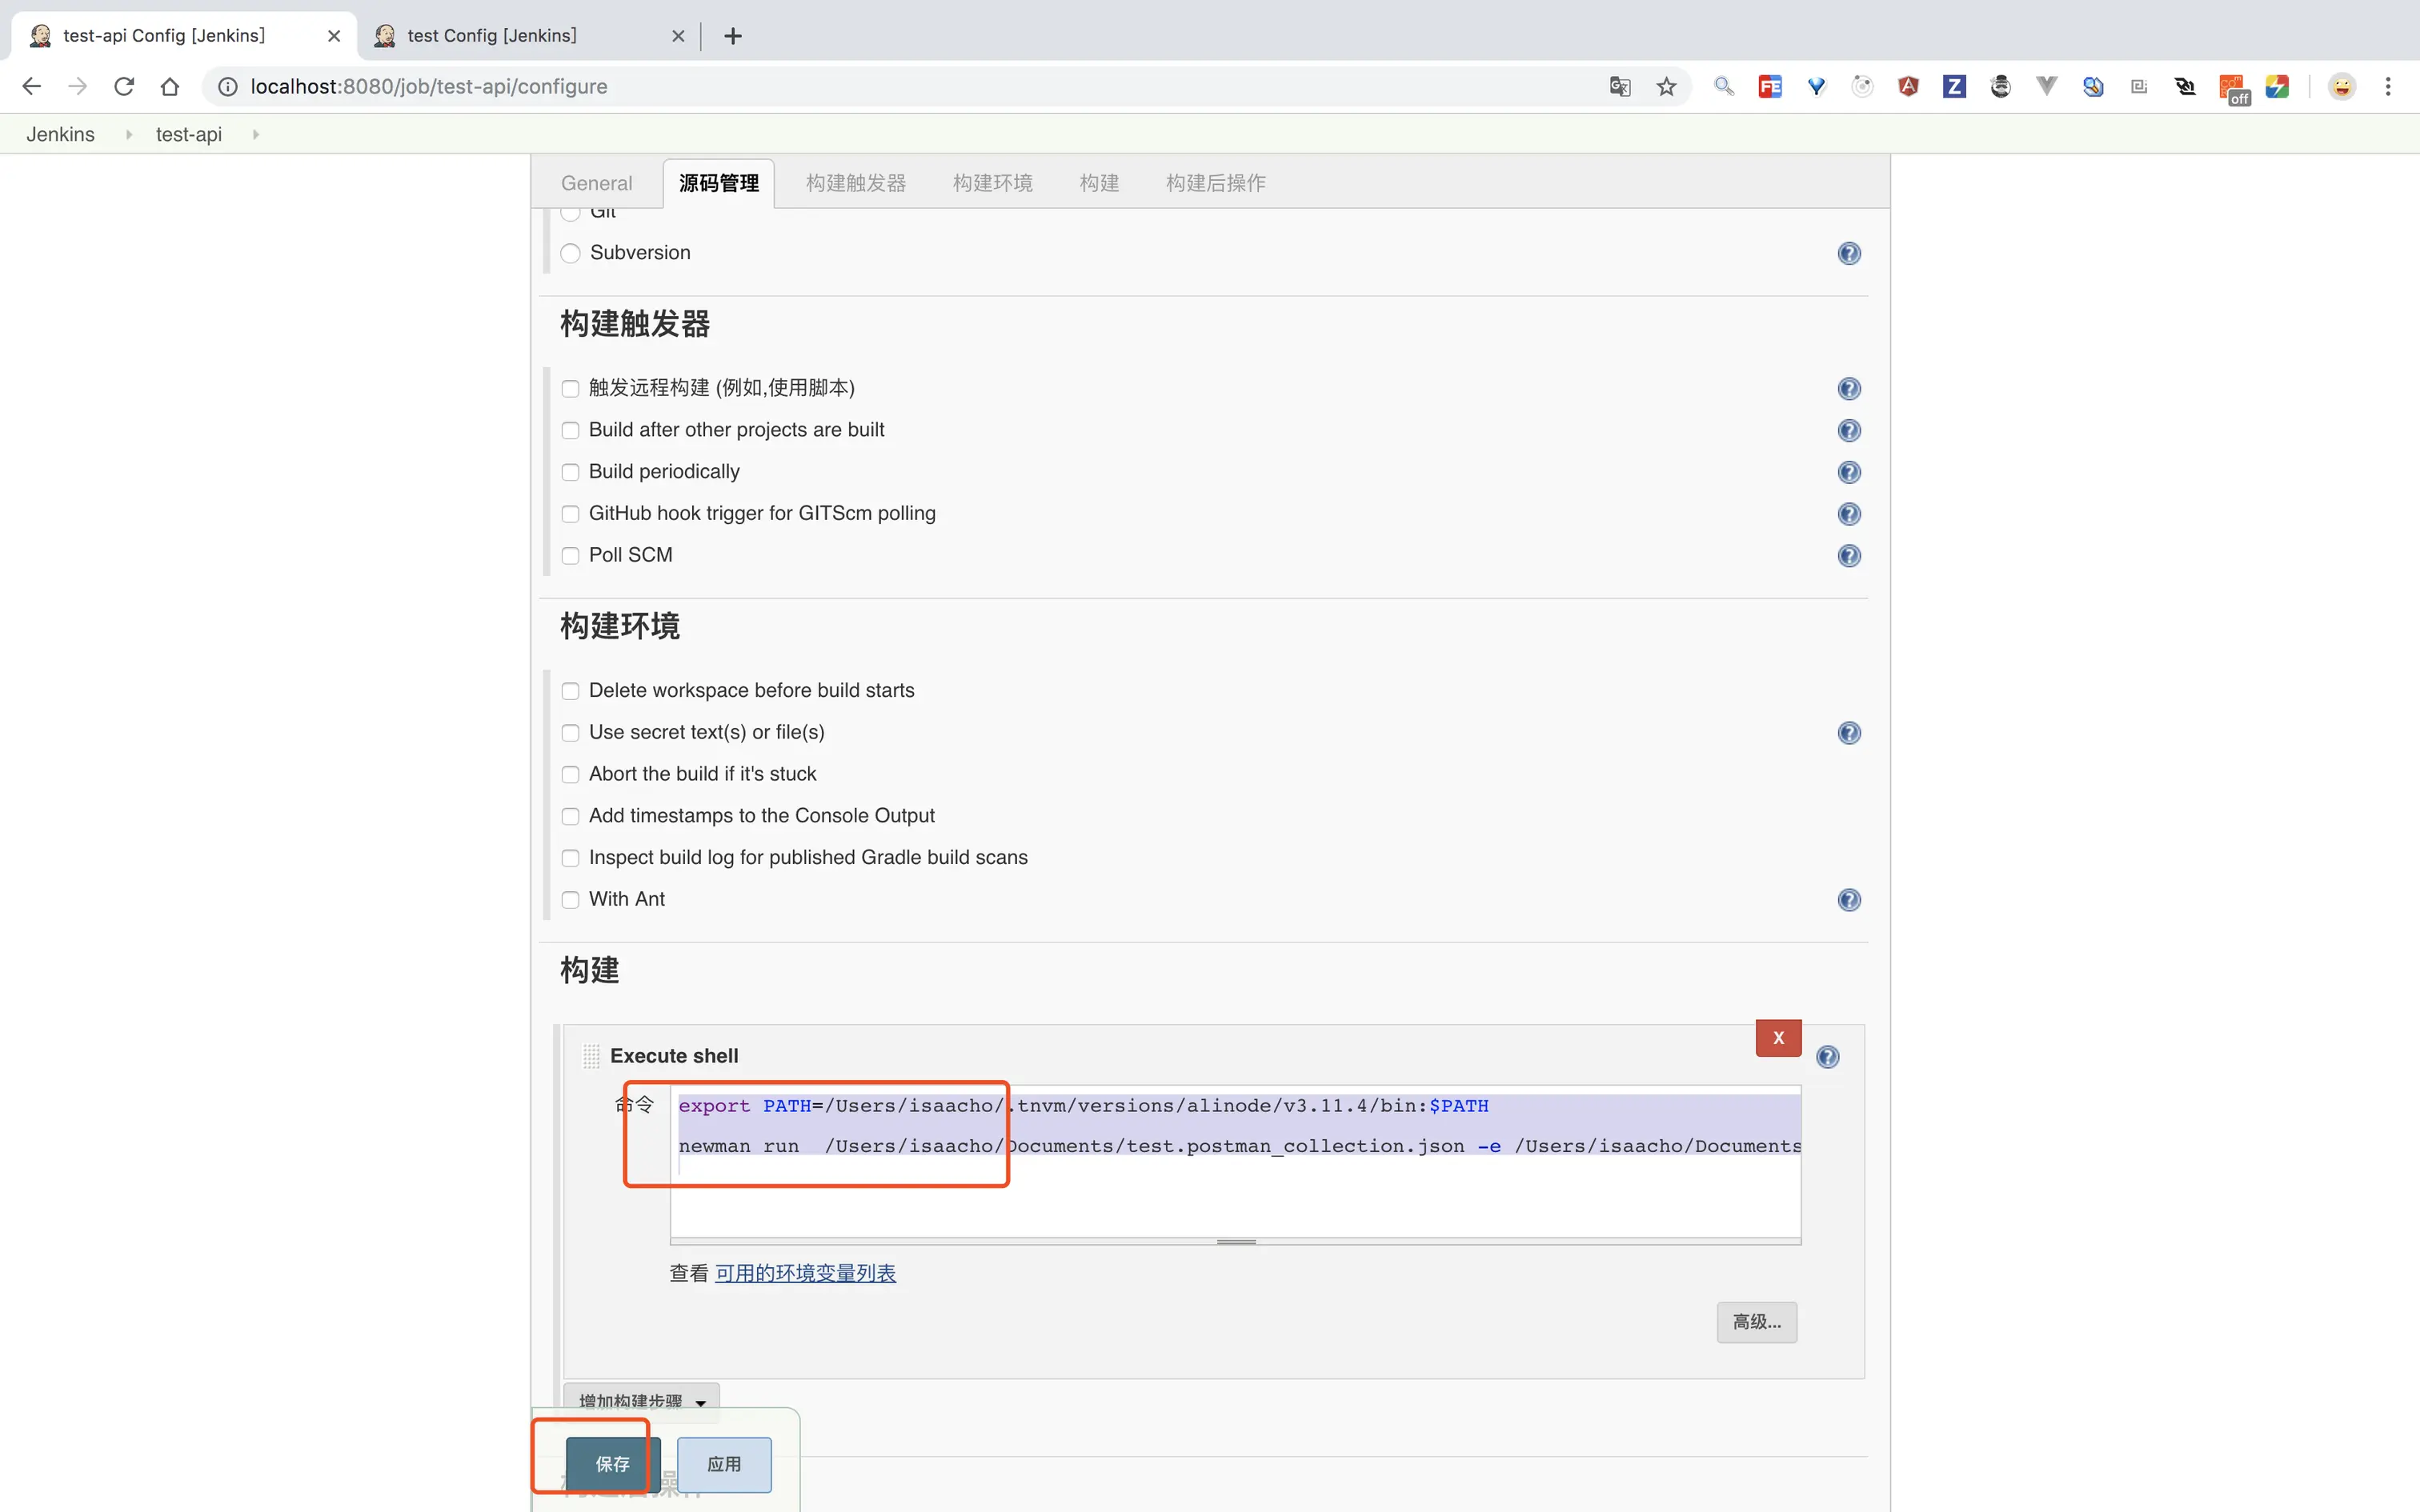Open help for Build periodically
The width and height of the screenshot is (2420, 1512).
[x=1848, y=472]
